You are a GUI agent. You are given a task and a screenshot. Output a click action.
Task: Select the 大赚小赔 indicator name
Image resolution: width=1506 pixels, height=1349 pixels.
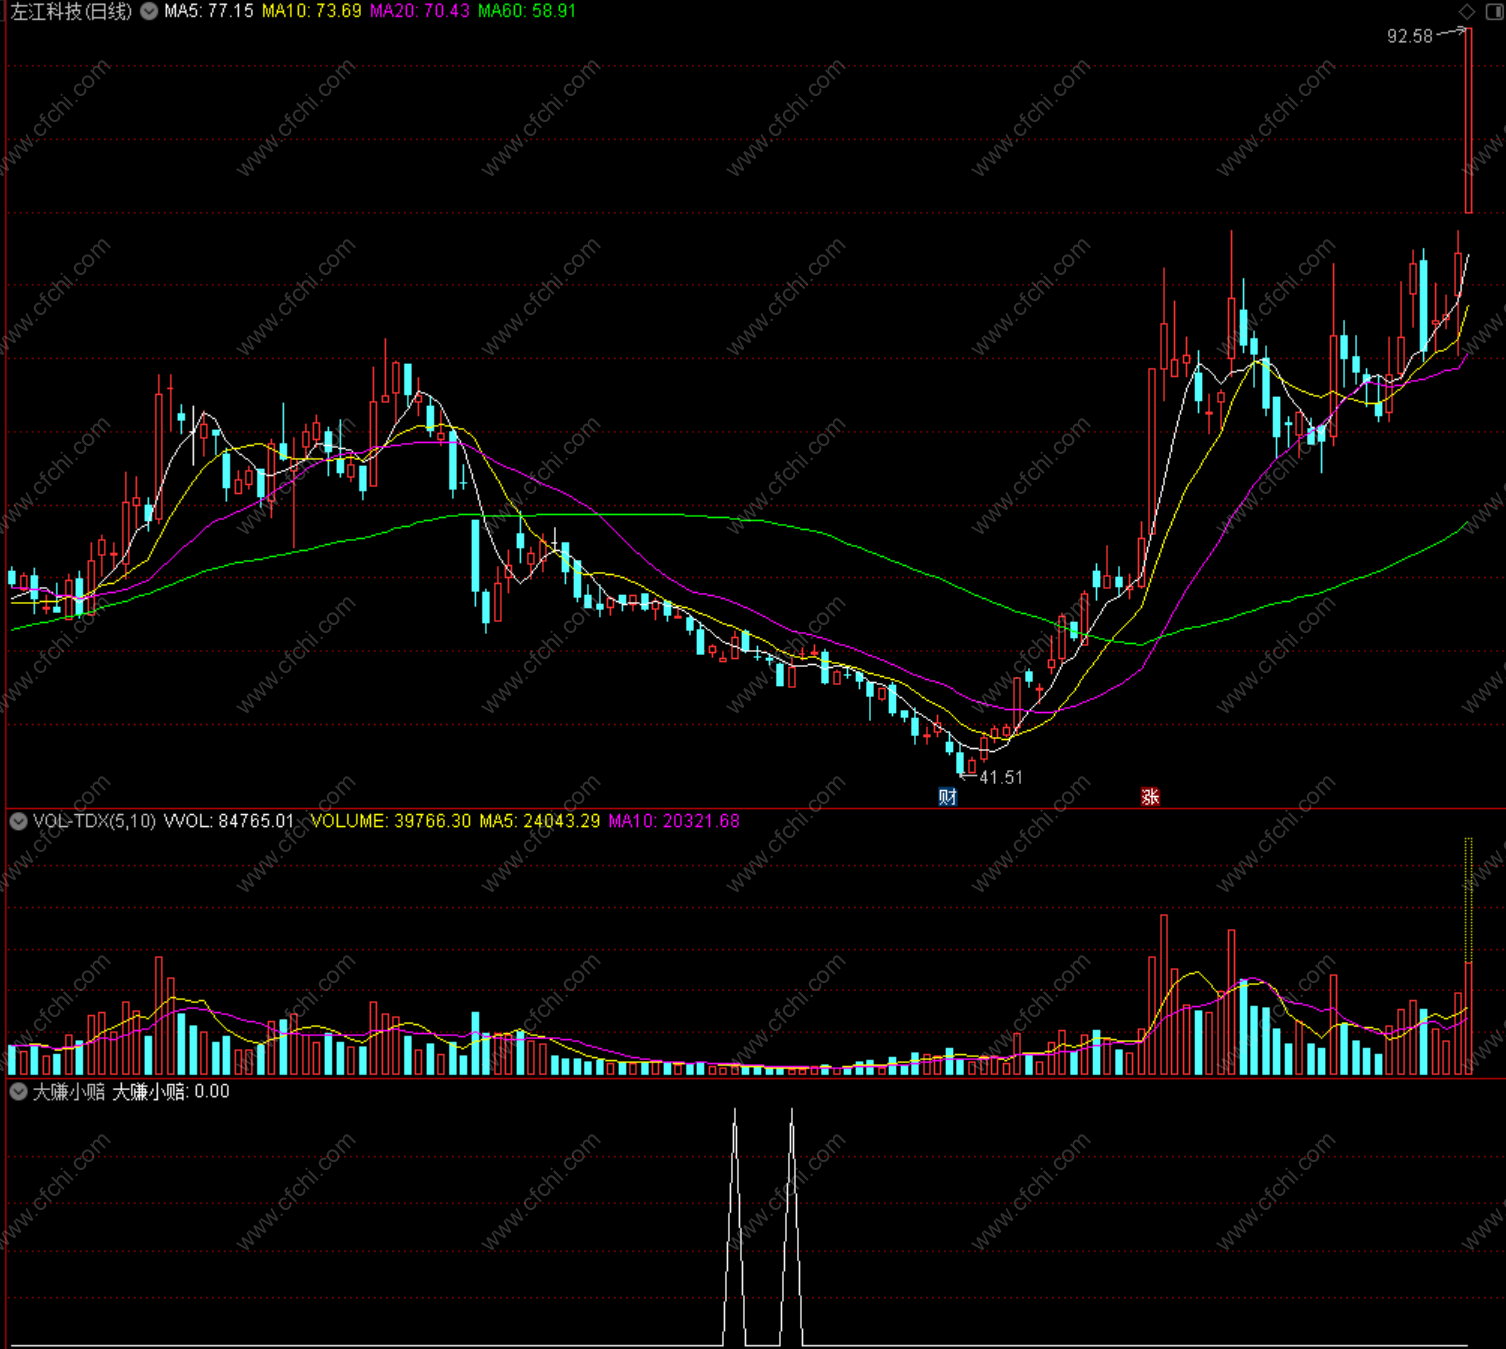tap(68, 1091)
